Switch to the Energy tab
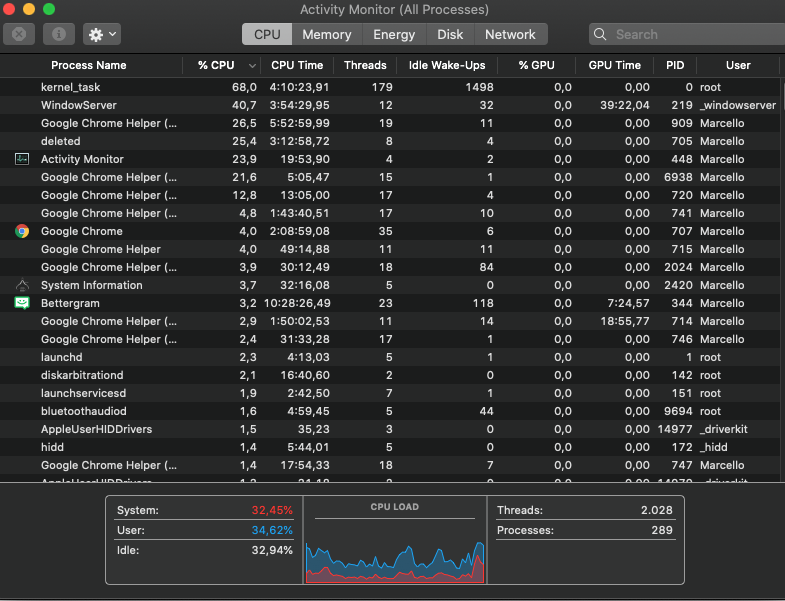This screenshot has width=785, height=601. coord(394,34)
